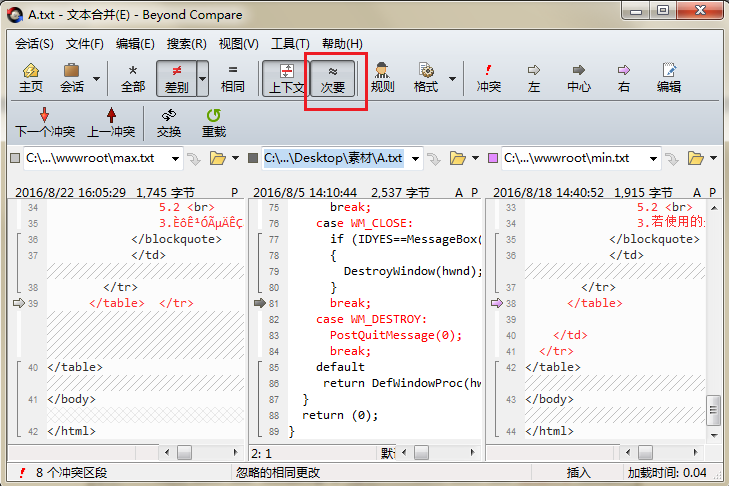Open the 规则 (Rules) icon

pyautogui.click(x=382, y=78)
